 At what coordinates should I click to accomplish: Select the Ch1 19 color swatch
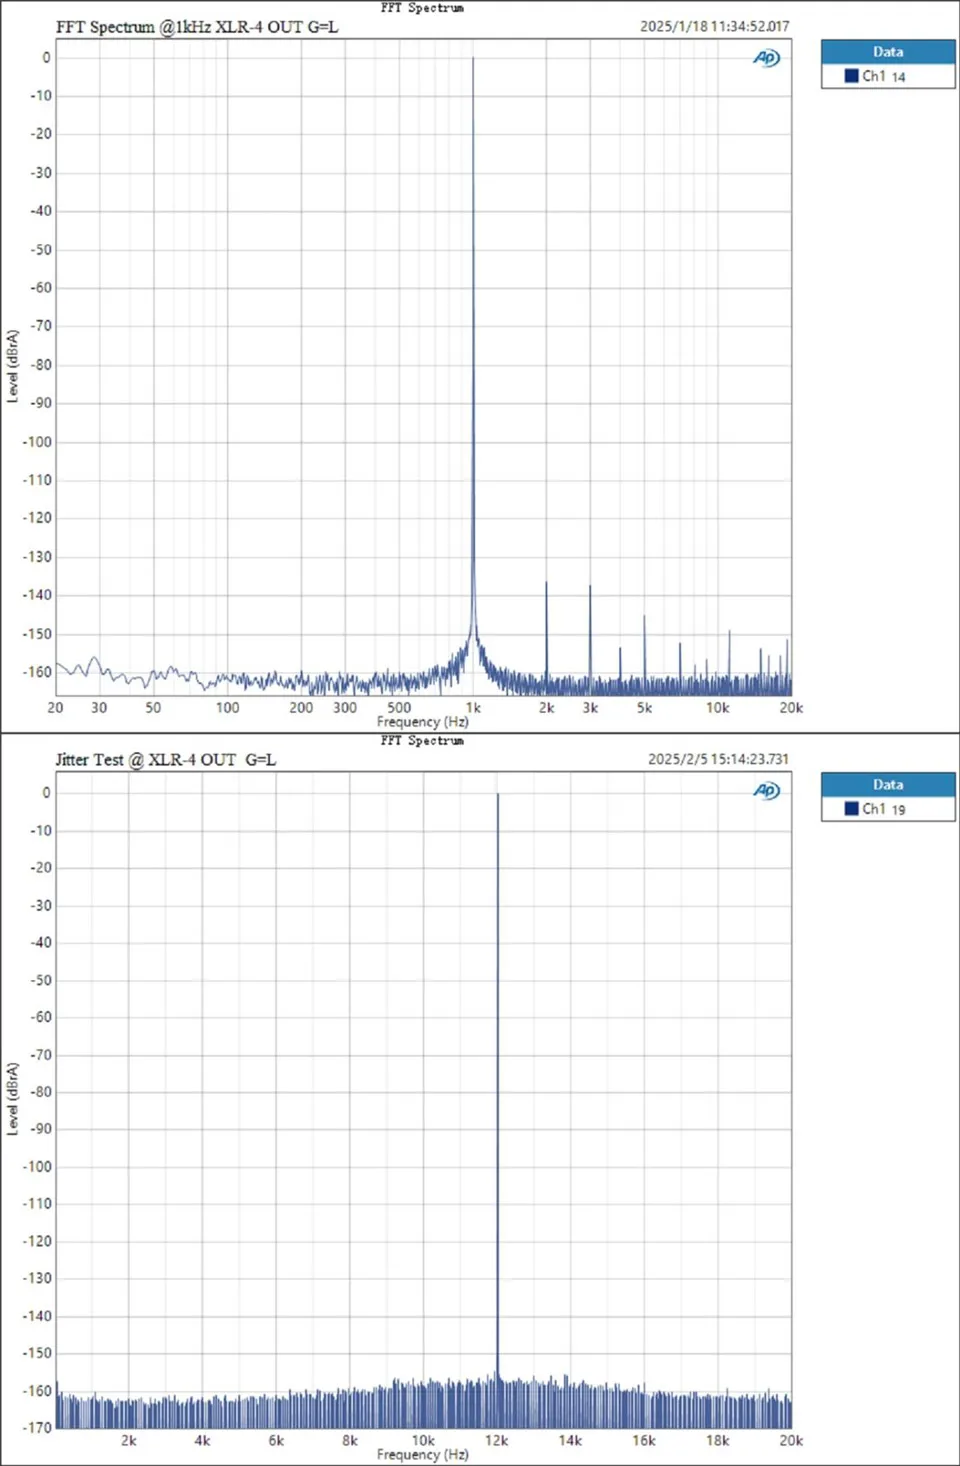pyautogui.click(x=852, y=809)
